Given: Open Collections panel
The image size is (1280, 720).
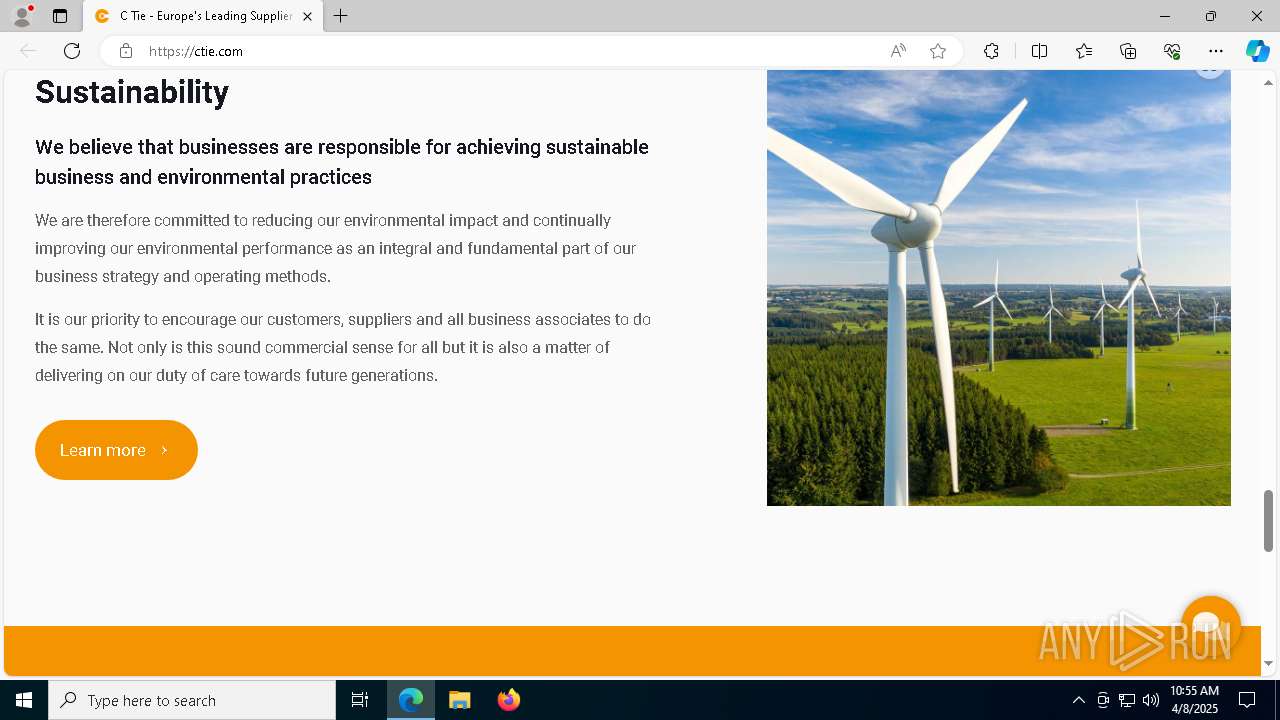Looking at the screenshot, I should (x=1128, y=51).
